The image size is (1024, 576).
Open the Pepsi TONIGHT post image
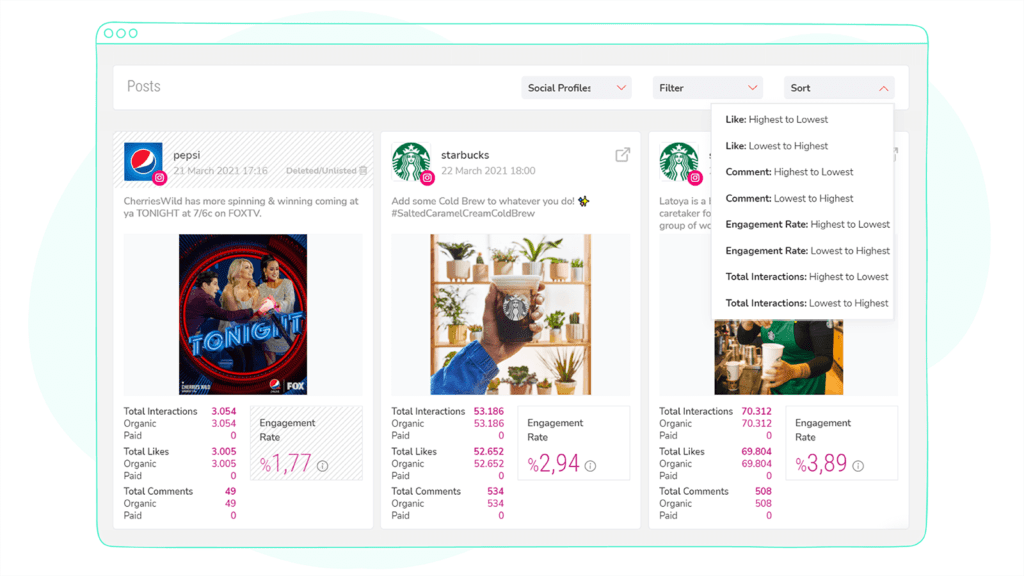tap(243, 314)
